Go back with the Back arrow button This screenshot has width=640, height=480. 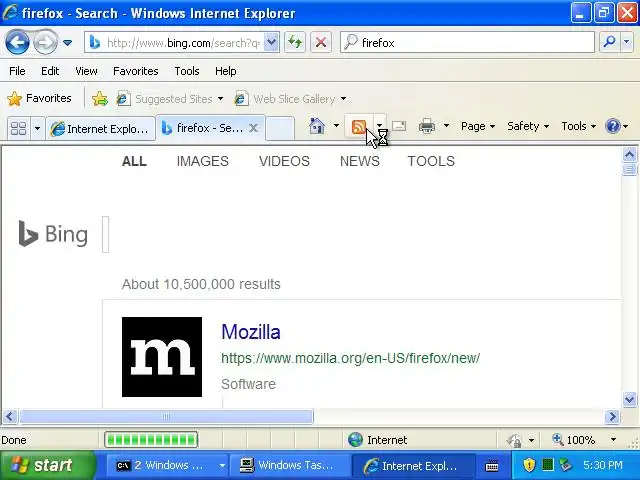pyautogui.click(x=17, y=42)
